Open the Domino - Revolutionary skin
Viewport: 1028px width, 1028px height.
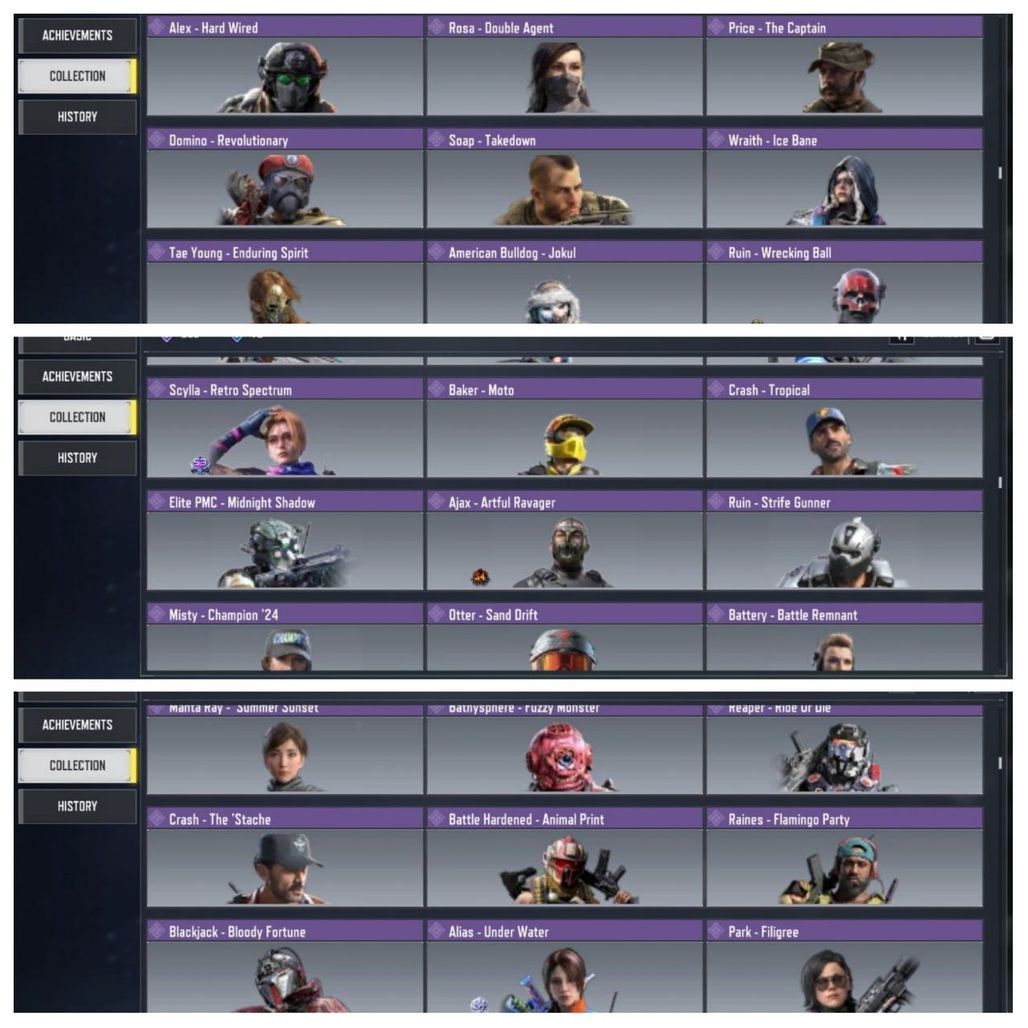(x=285, y=178)
